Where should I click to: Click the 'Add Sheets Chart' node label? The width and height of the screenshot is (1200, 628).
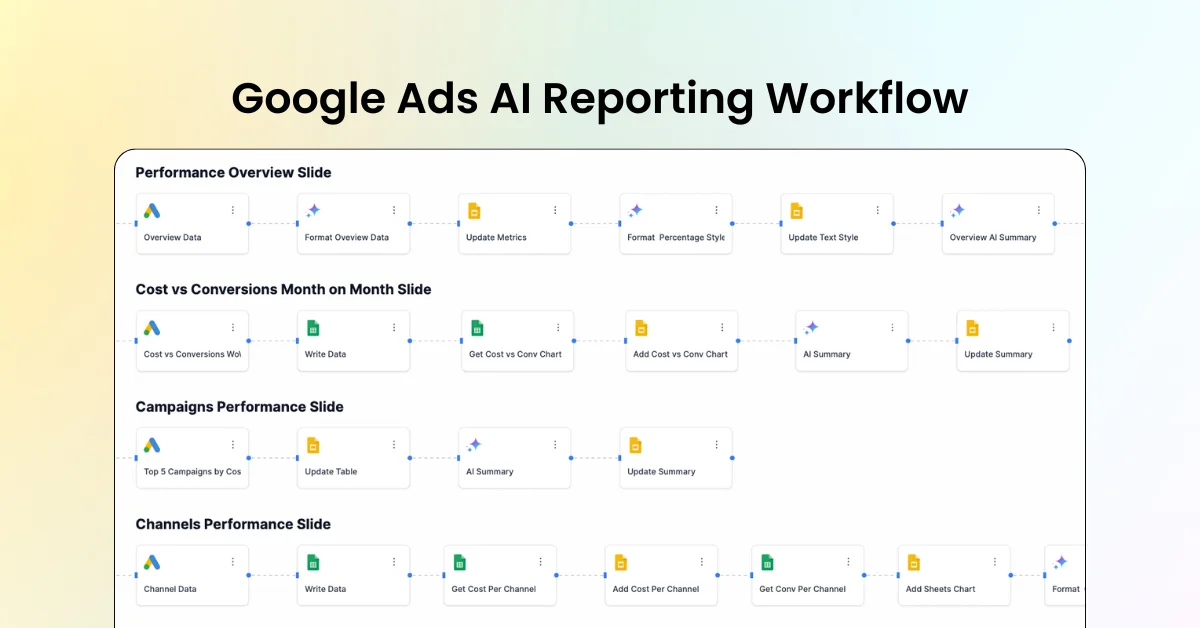(x=941, y=589)
